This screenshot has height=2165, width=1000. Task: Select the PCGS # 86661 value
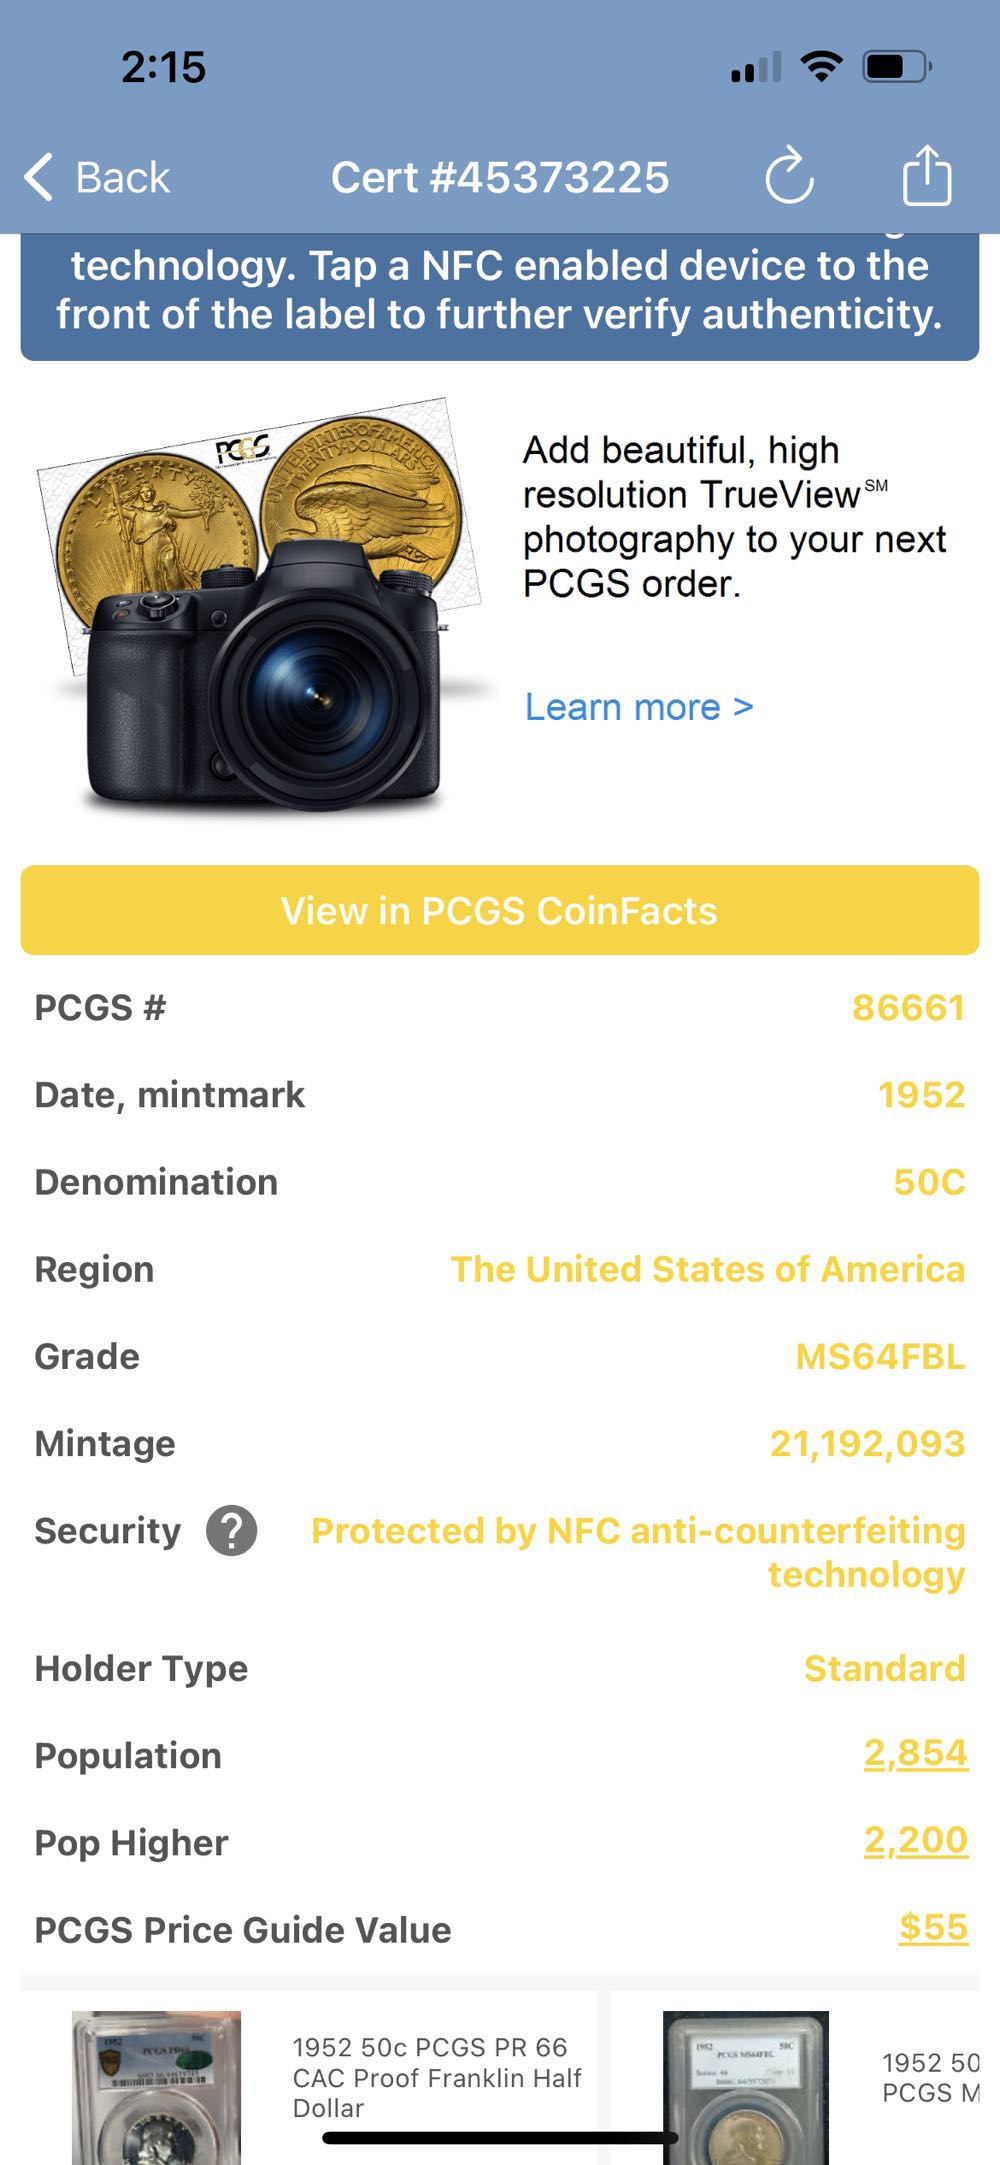click(x=907, y=1008)
